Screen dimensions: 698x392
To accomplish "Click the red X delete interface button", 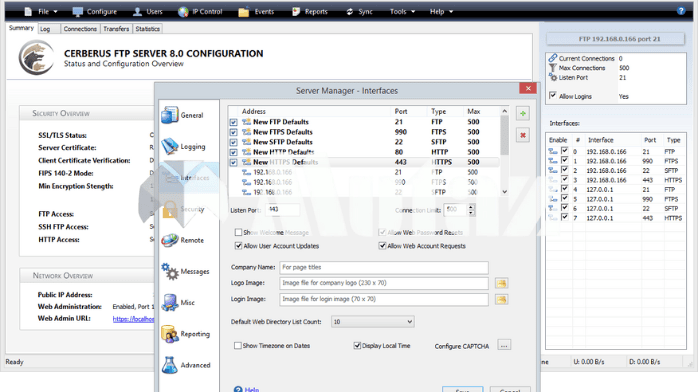I will [x=523, y=135].
